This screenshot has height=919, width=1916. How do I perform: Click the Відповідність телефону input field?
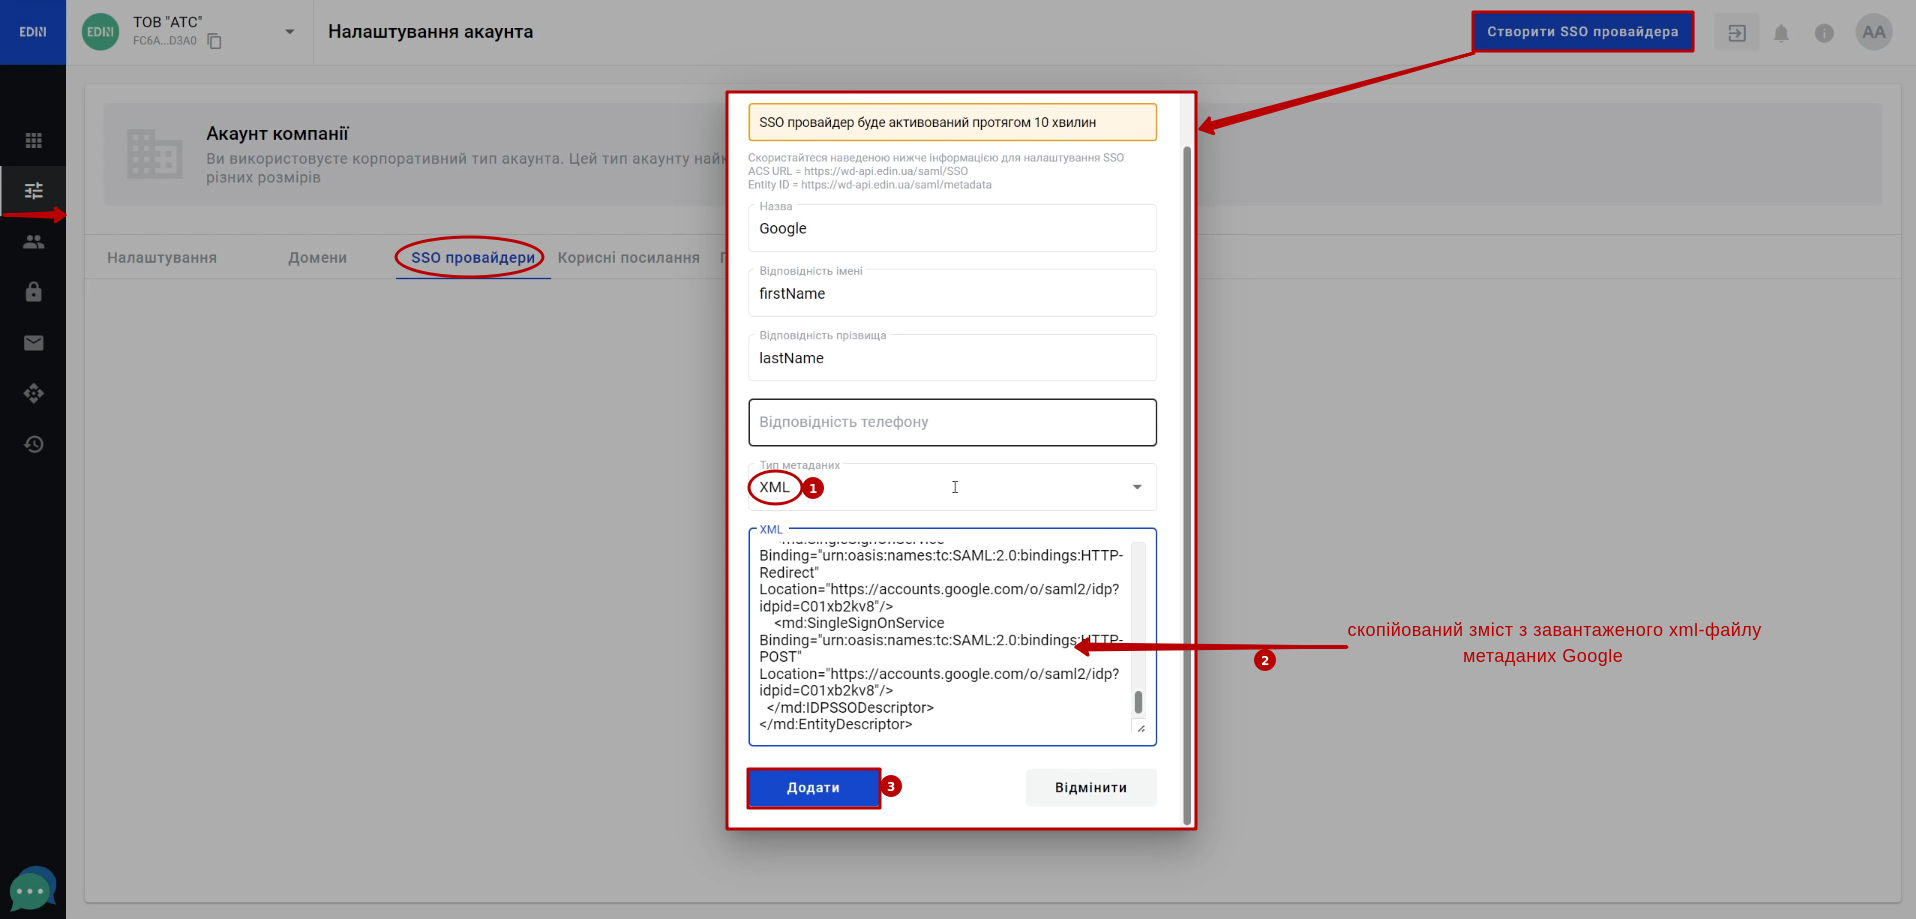pos(951,423)
